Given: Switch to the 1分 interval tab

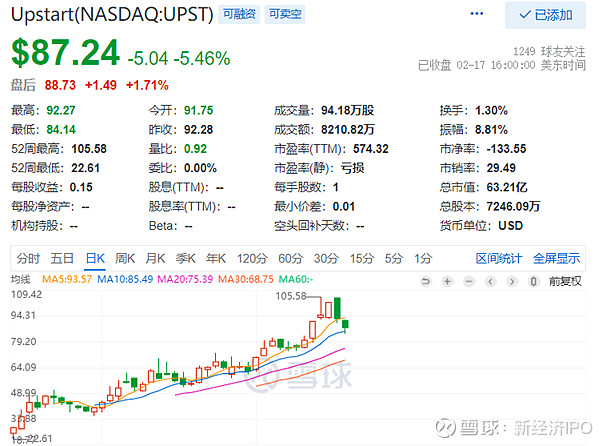Looking at the screenshot, I should (423, 258).
